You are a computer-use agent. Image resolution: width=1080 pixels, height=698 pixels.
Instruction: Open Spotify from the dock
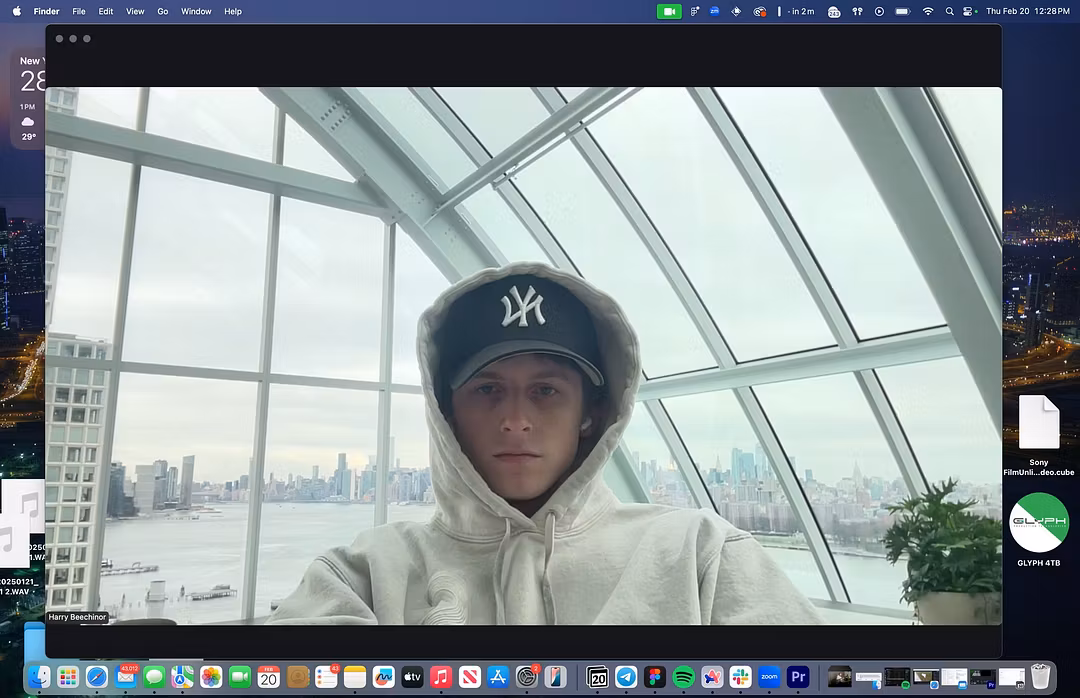tap(684, 677)
